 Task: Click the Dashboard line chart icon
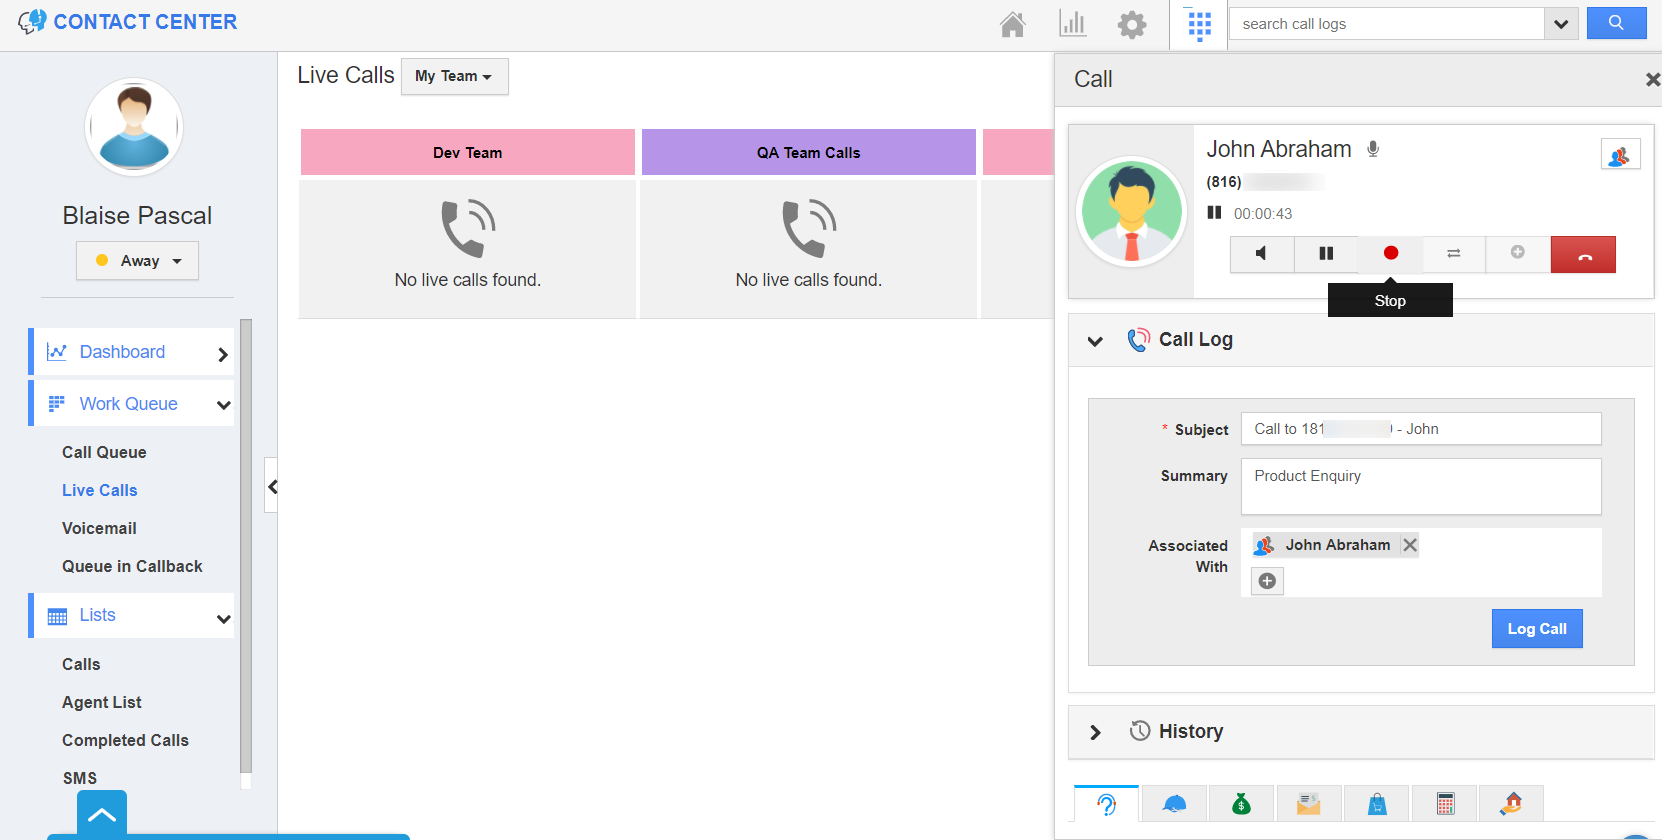point(57,352)
